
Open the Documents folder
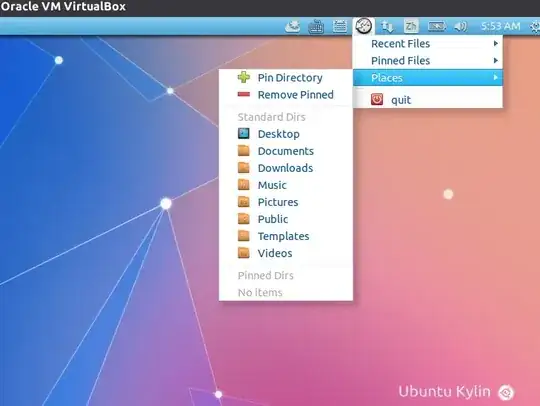pyautogui.click(x=286, y=151)
